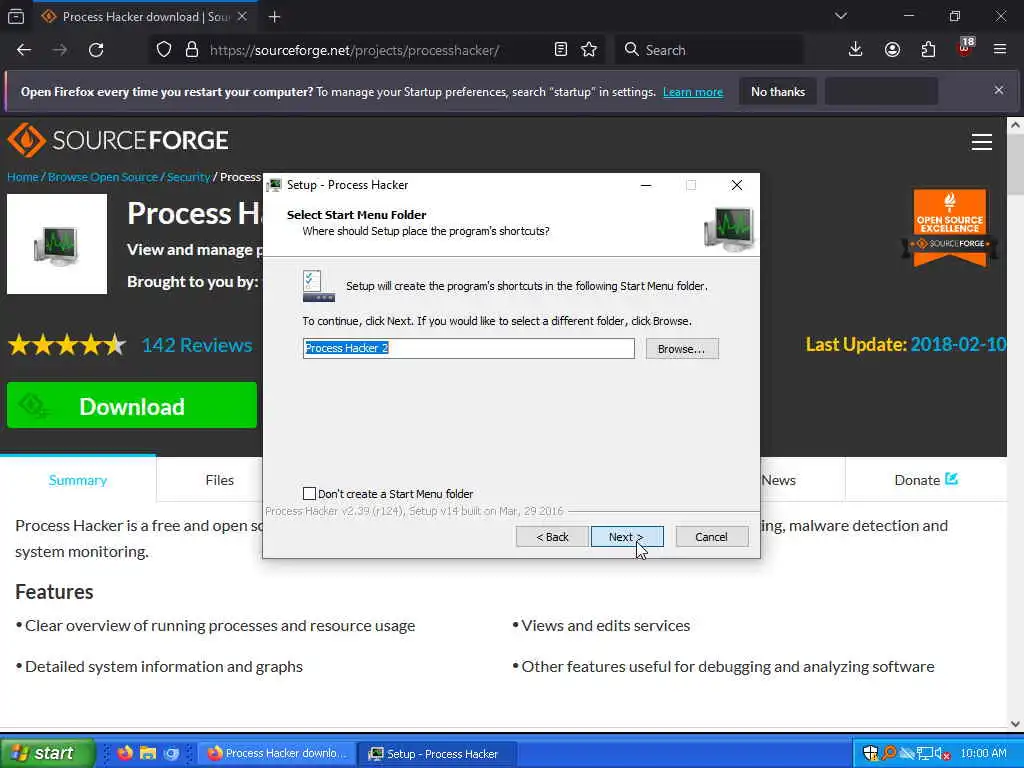Launch Firefox from the quick launch bar

(125, 753)
